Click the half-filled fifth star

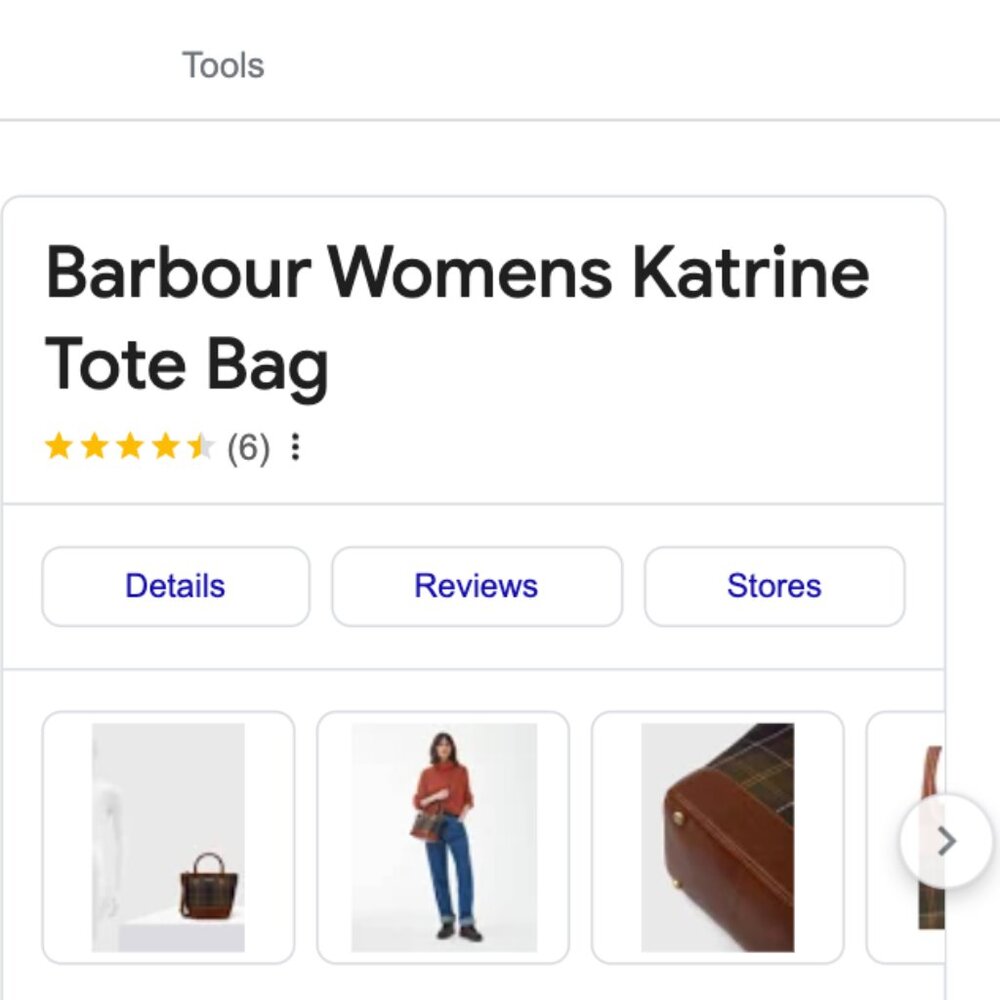202,446
